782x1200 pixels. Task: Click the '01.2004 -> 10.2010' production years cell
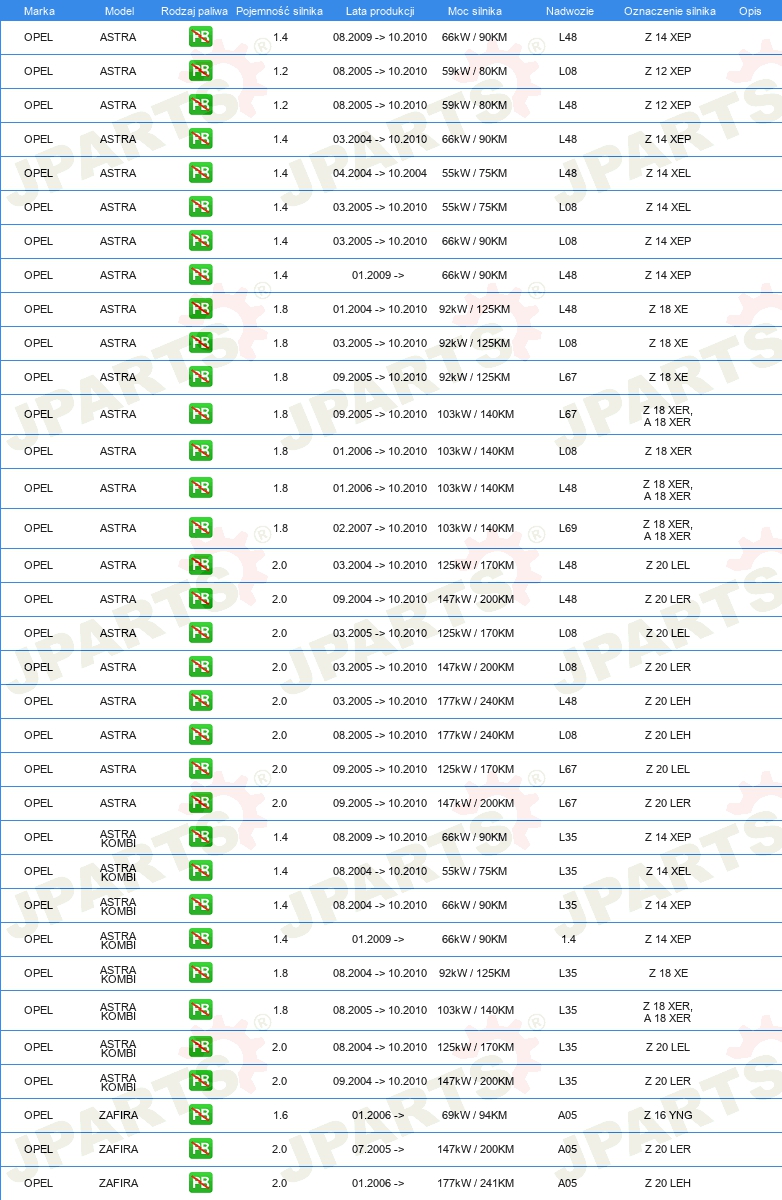point(380,309)
